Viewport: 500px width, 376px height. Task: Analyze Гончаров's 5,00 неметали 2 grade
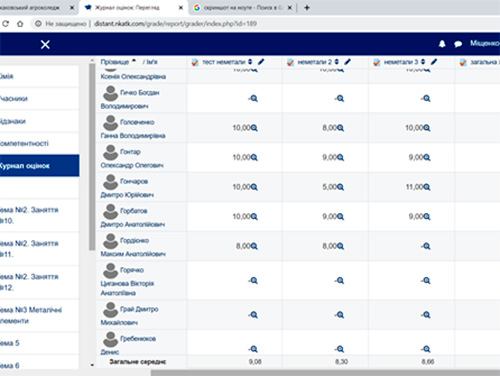click(340, 187)
